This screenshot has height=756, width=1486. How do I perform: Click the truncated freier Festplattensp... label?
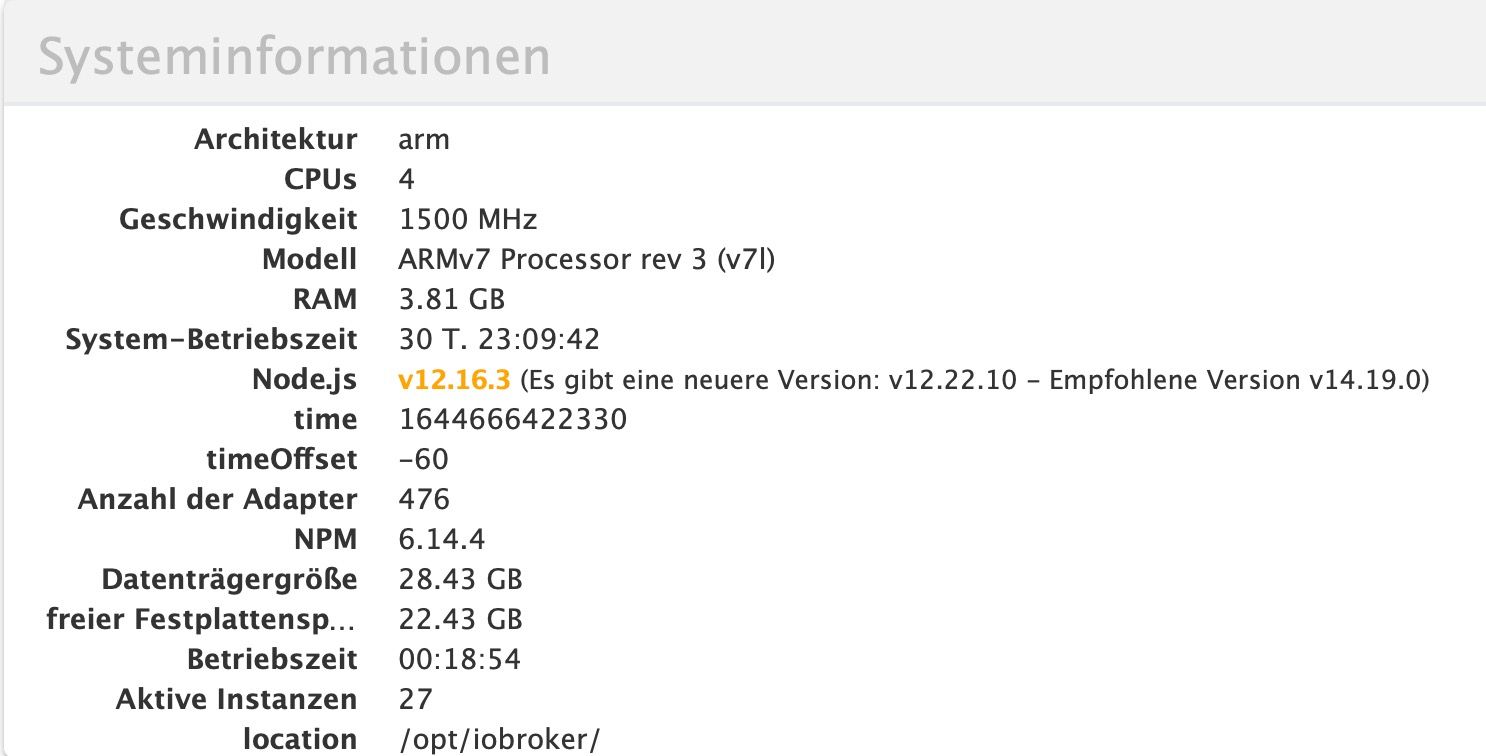coord(201,620)
